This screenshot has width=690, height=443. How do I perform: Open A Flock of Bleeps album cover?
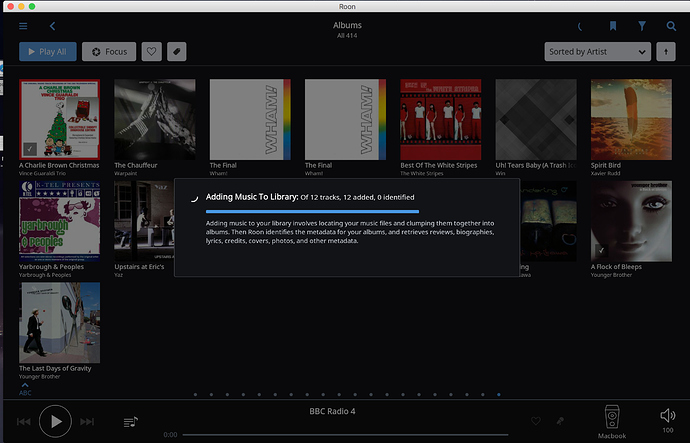(x=631, y=221)
